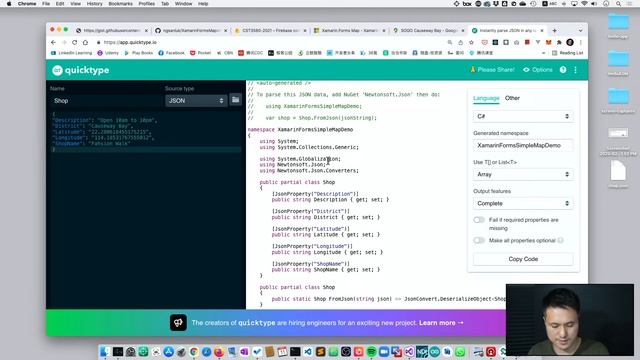The image size is (640, 360).
Task: Close the quicktype browser tab
Action: (x=542, y=31)
